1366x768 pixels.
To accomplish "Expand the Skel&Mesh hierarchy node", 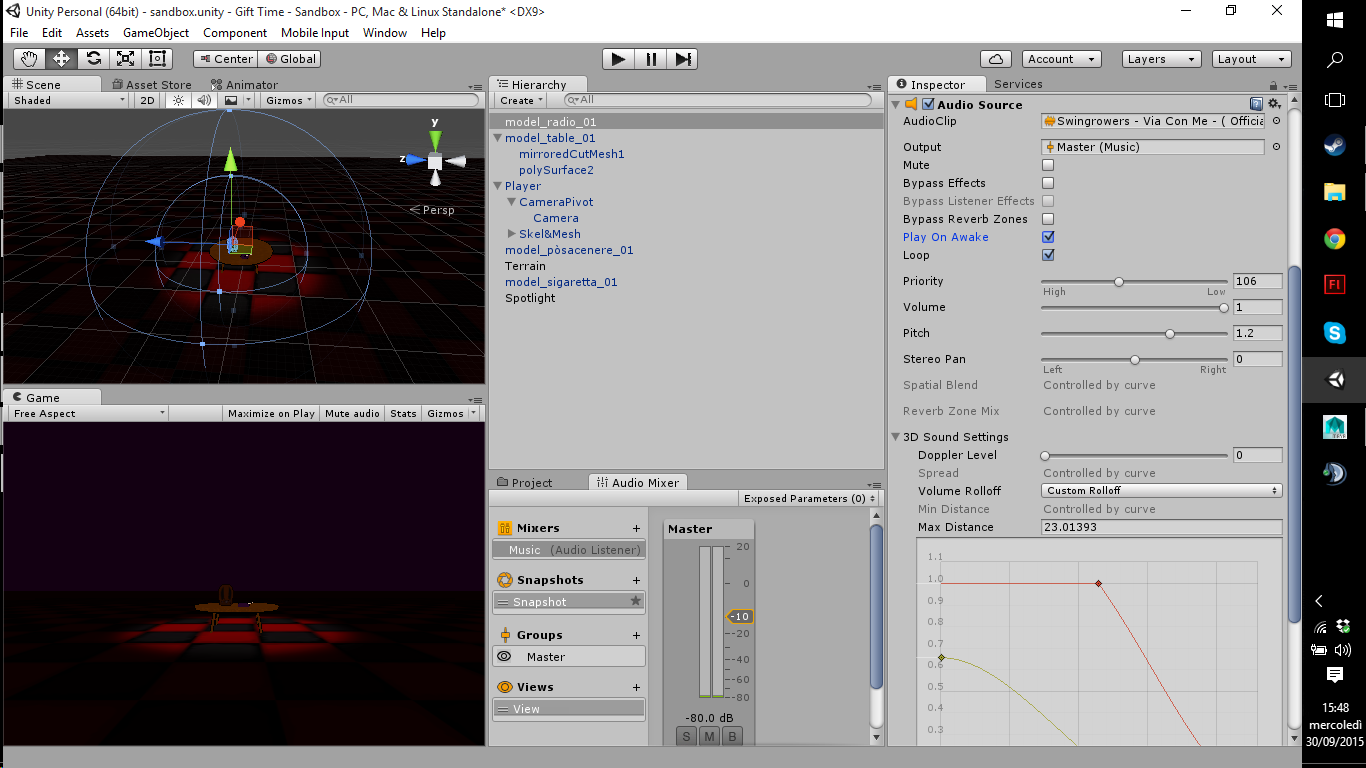I will [512, 234].
